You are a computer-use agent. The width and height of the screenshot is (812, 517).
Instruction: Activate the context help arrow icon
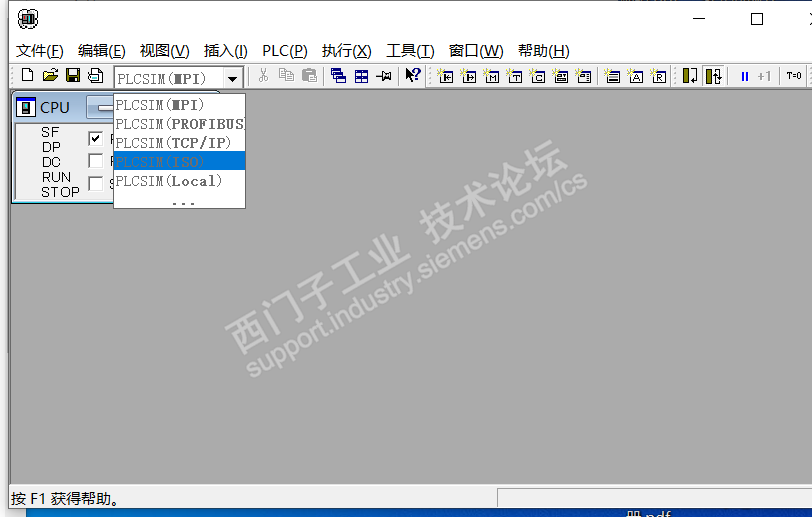click(413, 75)
